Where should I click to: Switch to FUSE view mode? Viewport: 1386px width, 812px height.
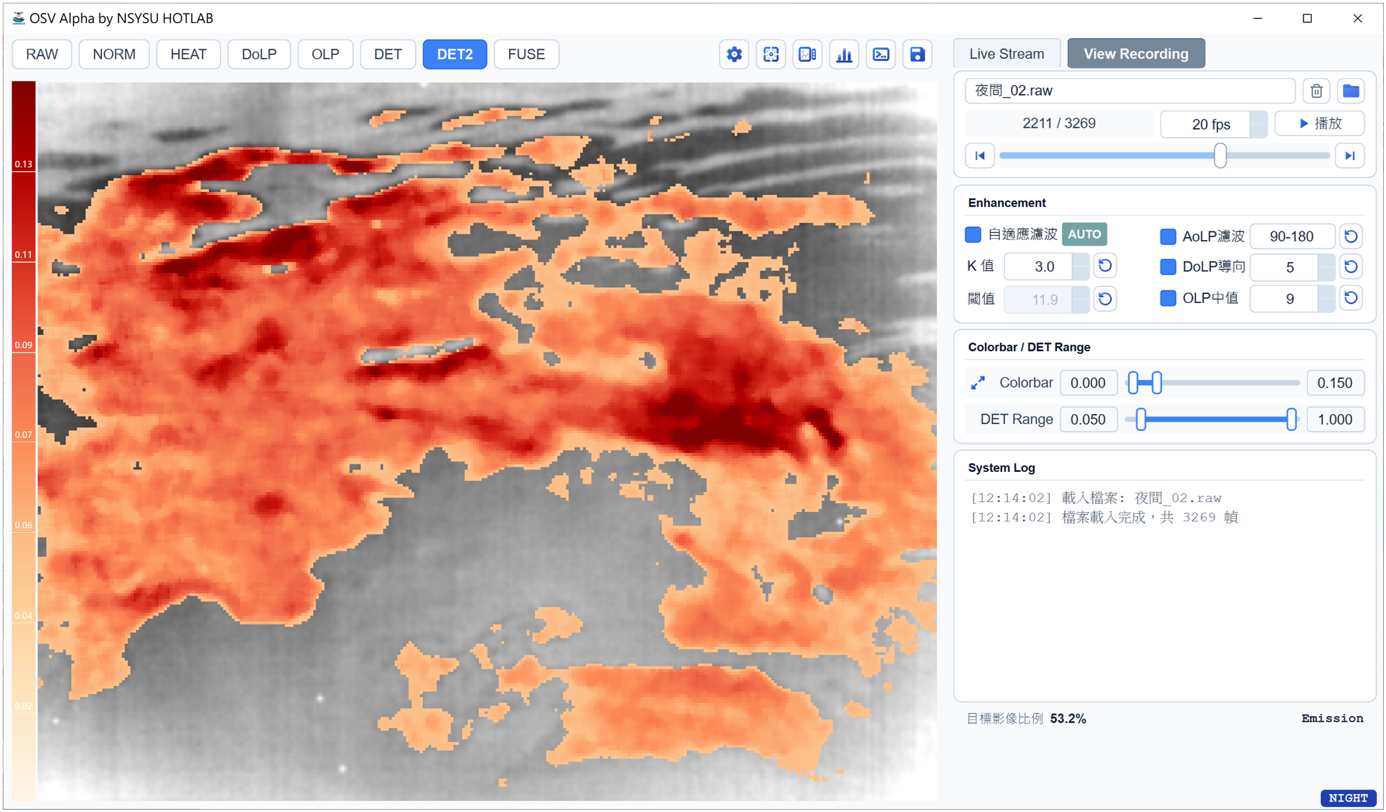click(x=526, y=55)
